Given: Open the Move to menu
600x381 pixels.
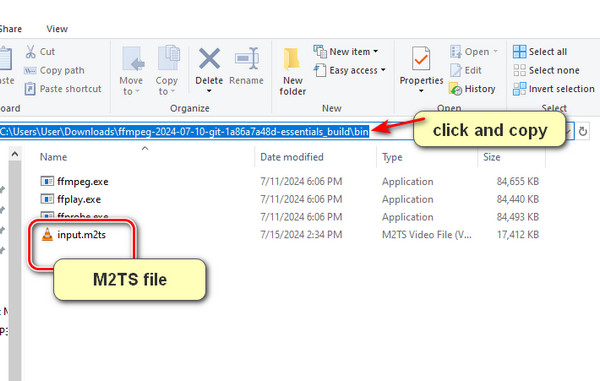Looking at the screenshot, I should click(x=131, y=71).
